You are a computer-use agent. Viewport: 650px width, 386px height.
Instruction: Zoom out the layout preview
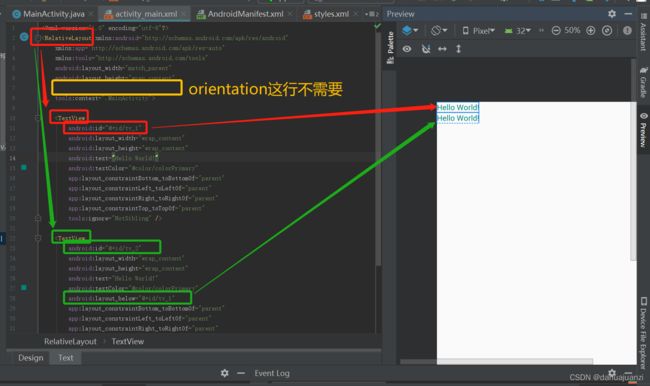(x=556, y=31)
